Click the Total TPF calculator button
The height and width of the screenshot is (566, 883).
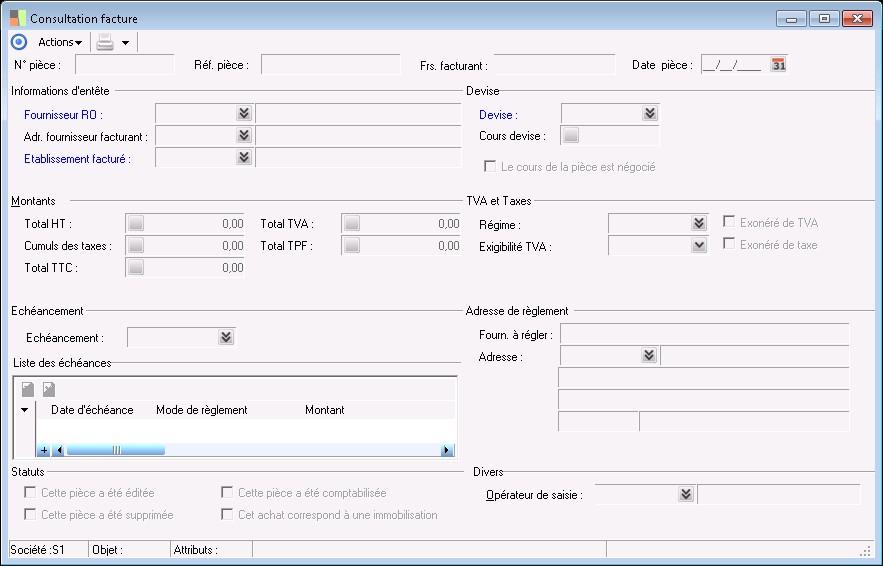352,246
